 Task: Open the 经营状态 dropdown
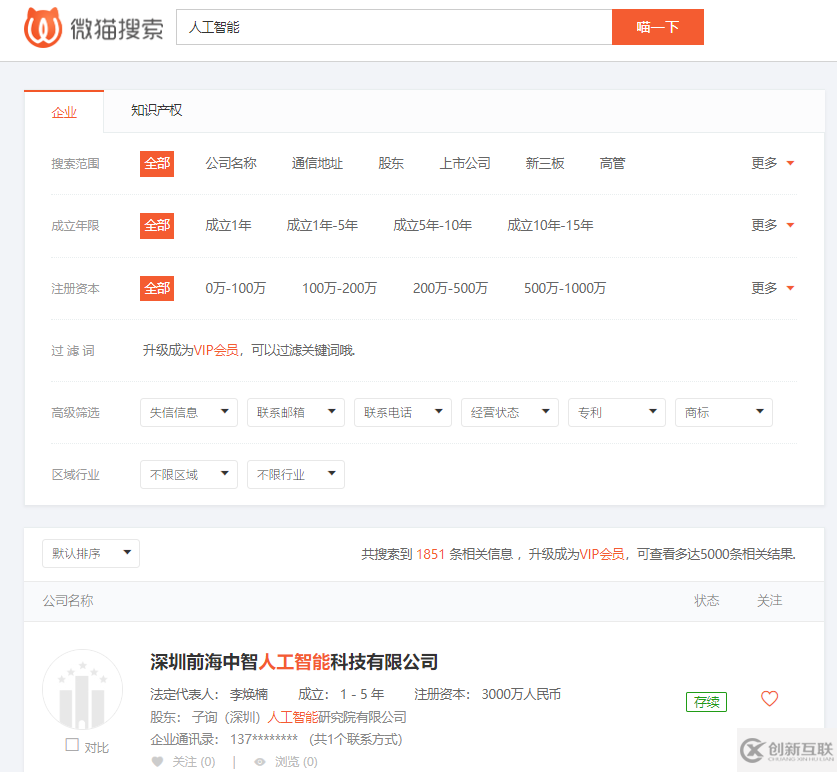click(x=510, y=412)
